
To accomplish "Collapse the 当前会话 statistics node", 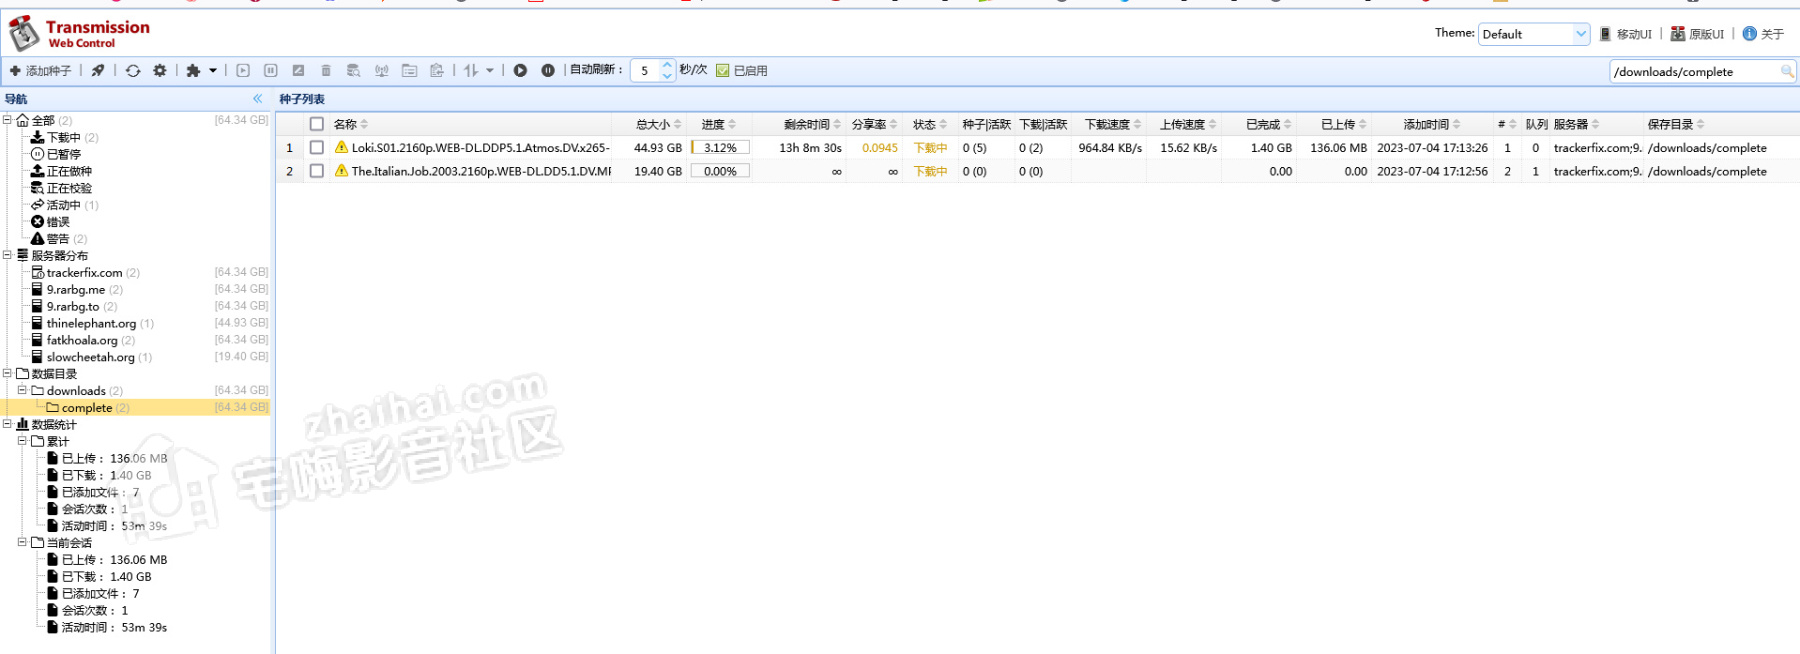I will [x=22, y=542].
